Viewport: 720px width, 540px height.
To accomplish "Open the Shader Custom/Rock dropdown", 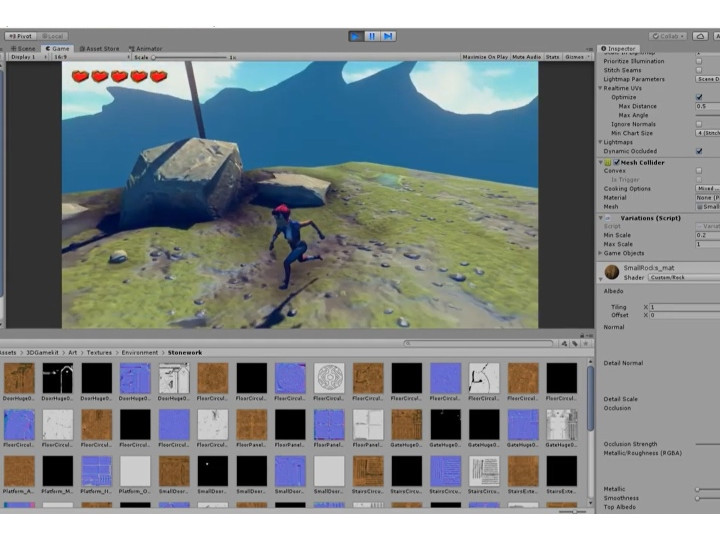I will (684, 277).
